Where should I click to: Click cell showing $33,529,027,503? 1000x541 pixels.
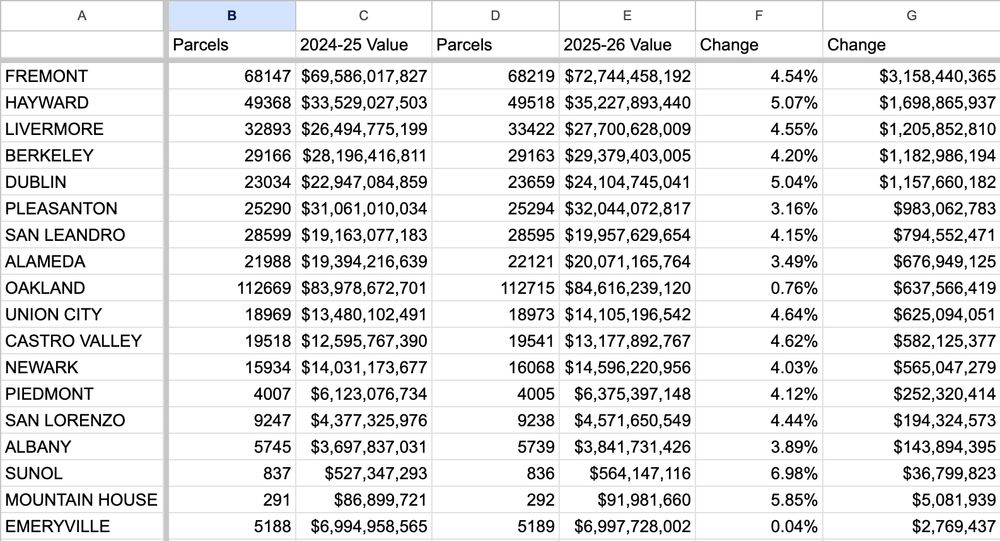coord(364,103)
